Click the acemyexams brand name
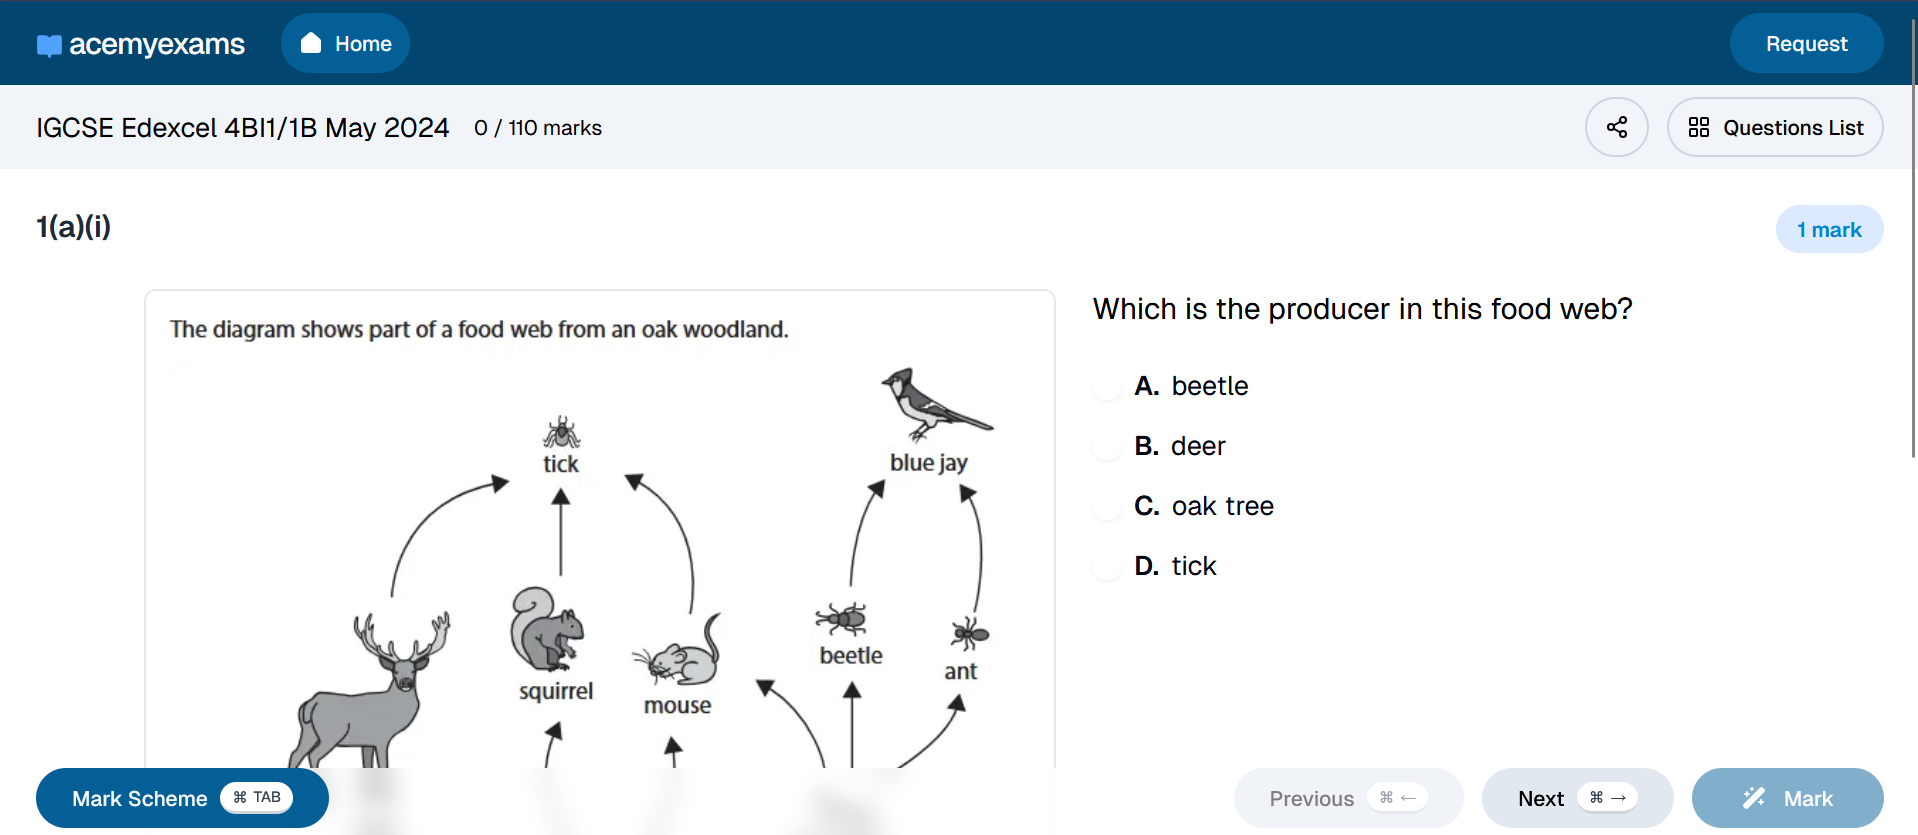This screenshot has height=835, width=1918. tap(157, 44)
